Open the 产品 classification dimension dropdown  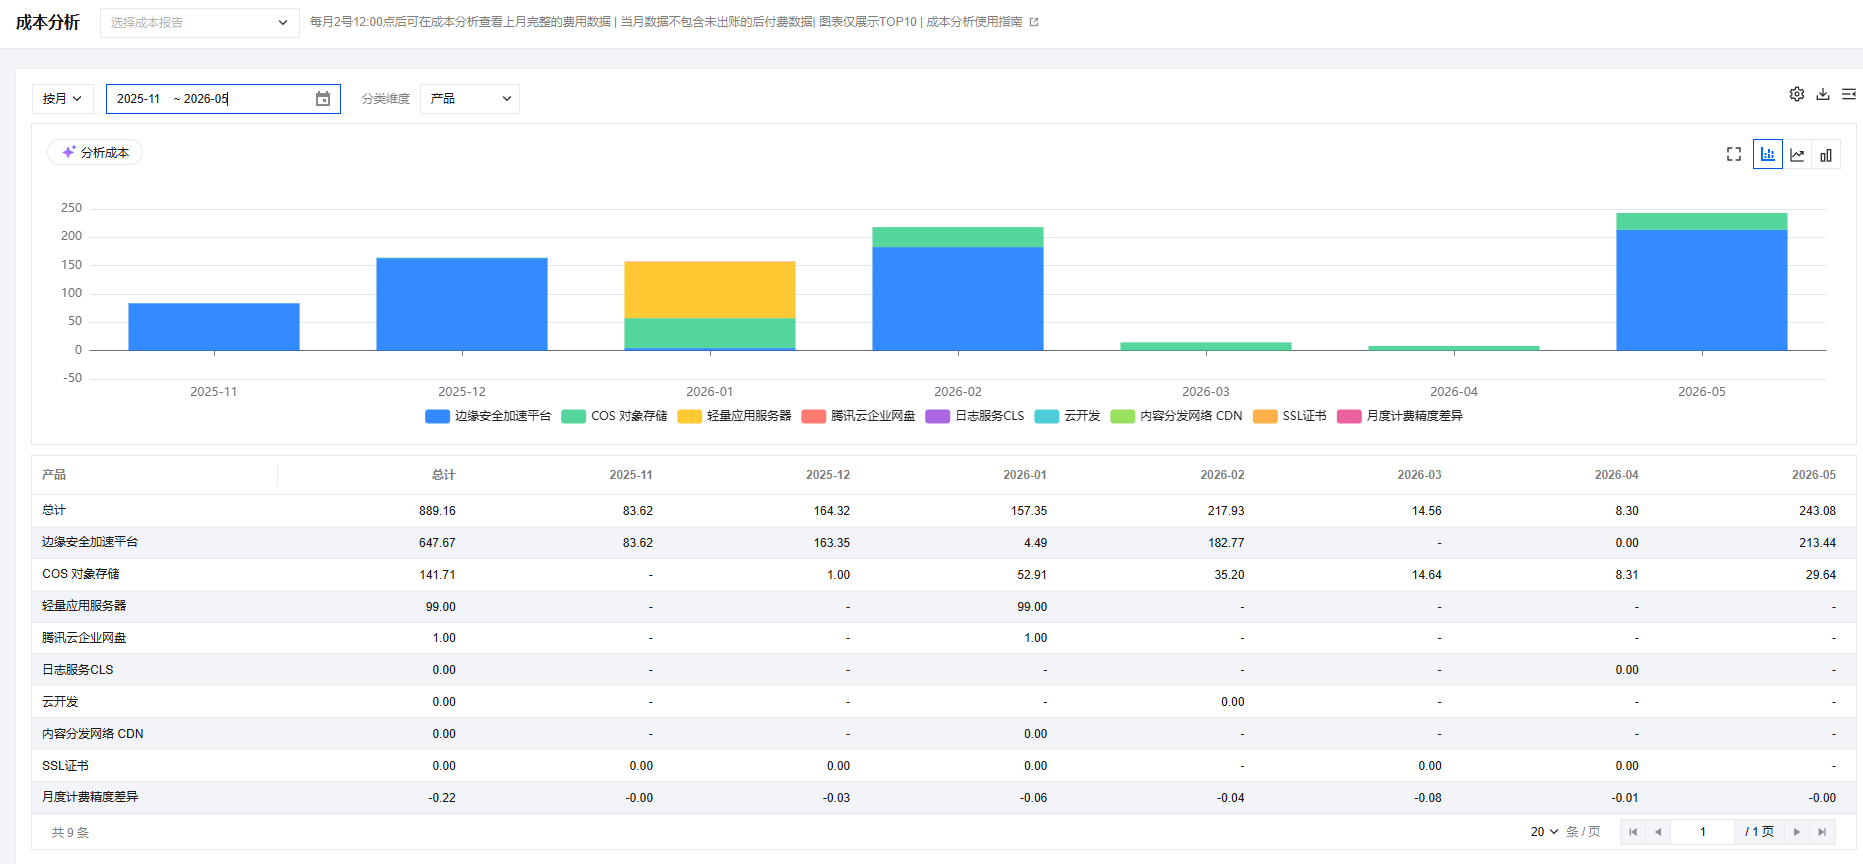(x=470, y=99)
